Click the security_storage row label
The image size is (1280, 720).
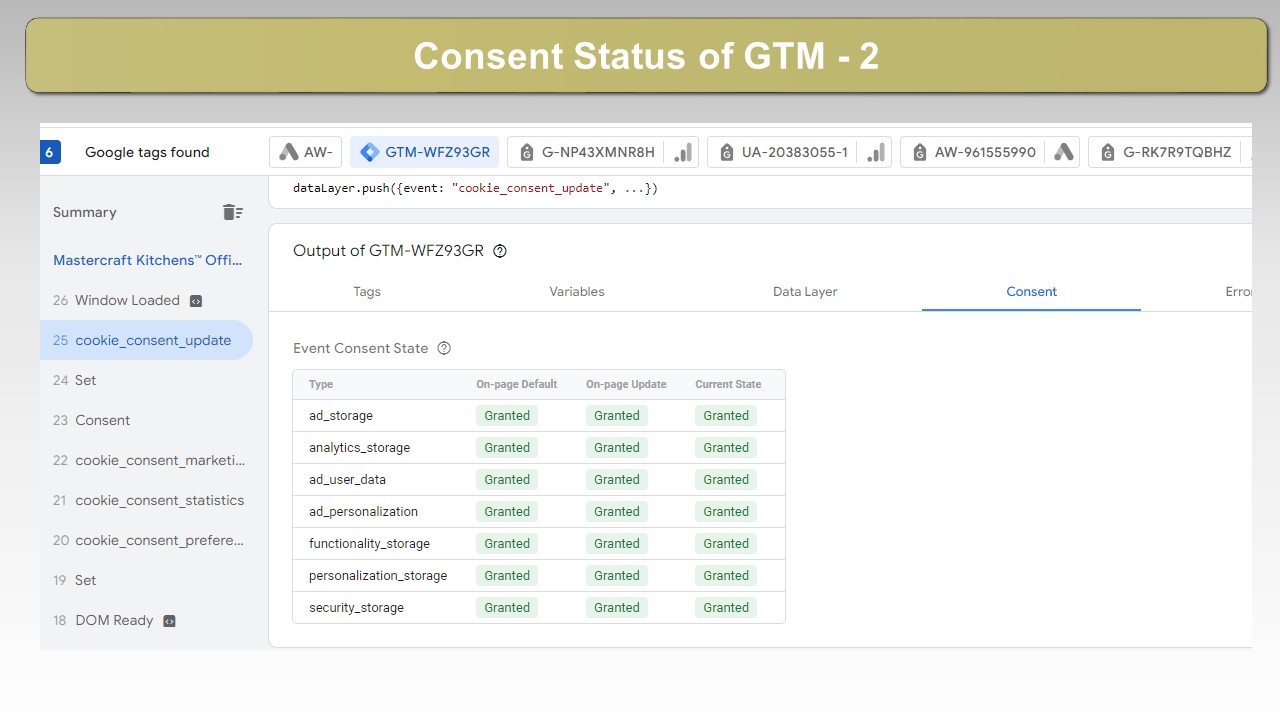[356, 608]
